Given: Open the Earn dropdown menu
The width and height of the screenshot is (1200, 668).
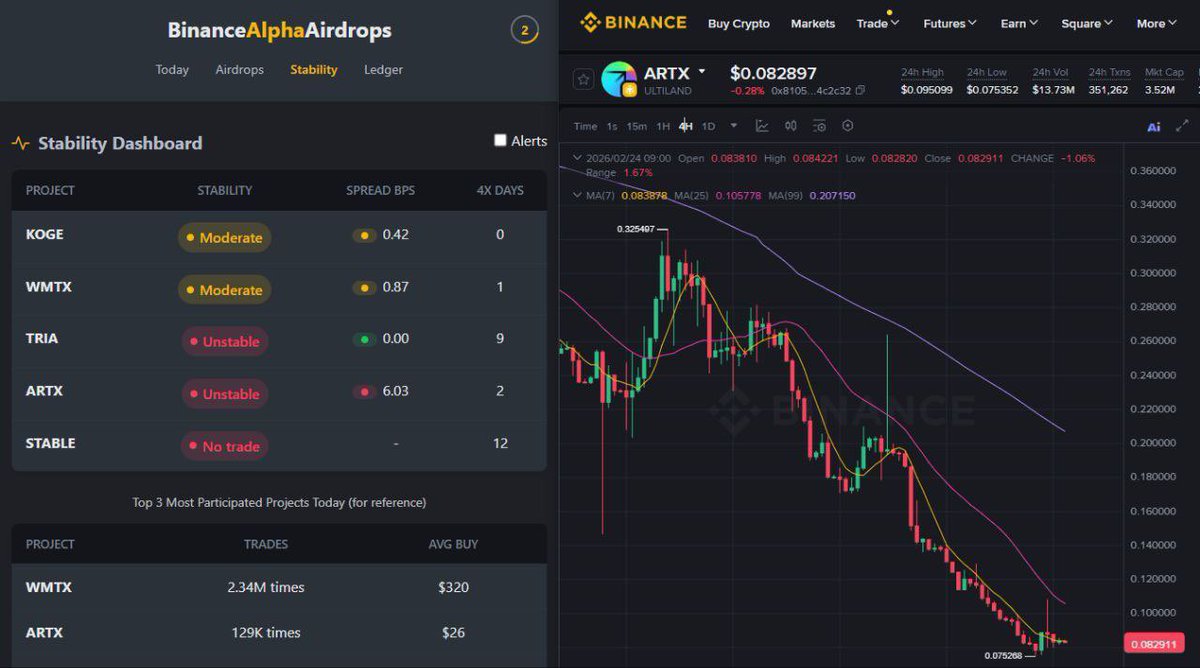Looking at the screenshot, I should tap(1019, 23).
